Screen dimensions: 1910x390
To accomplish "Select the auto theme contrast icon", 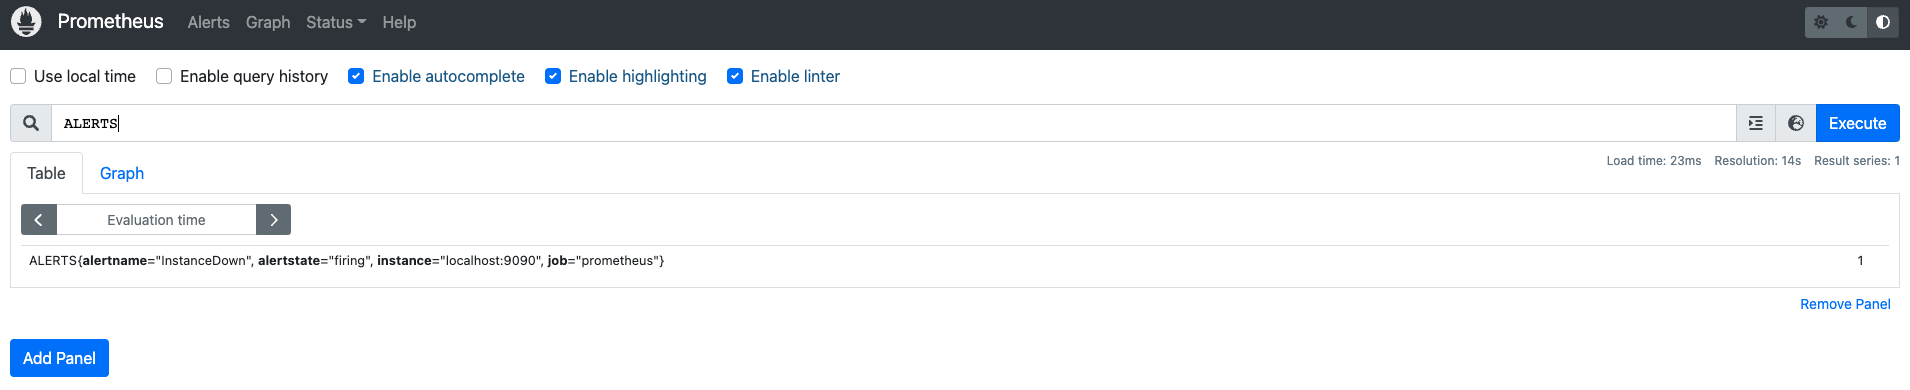I will (1883, 22).
